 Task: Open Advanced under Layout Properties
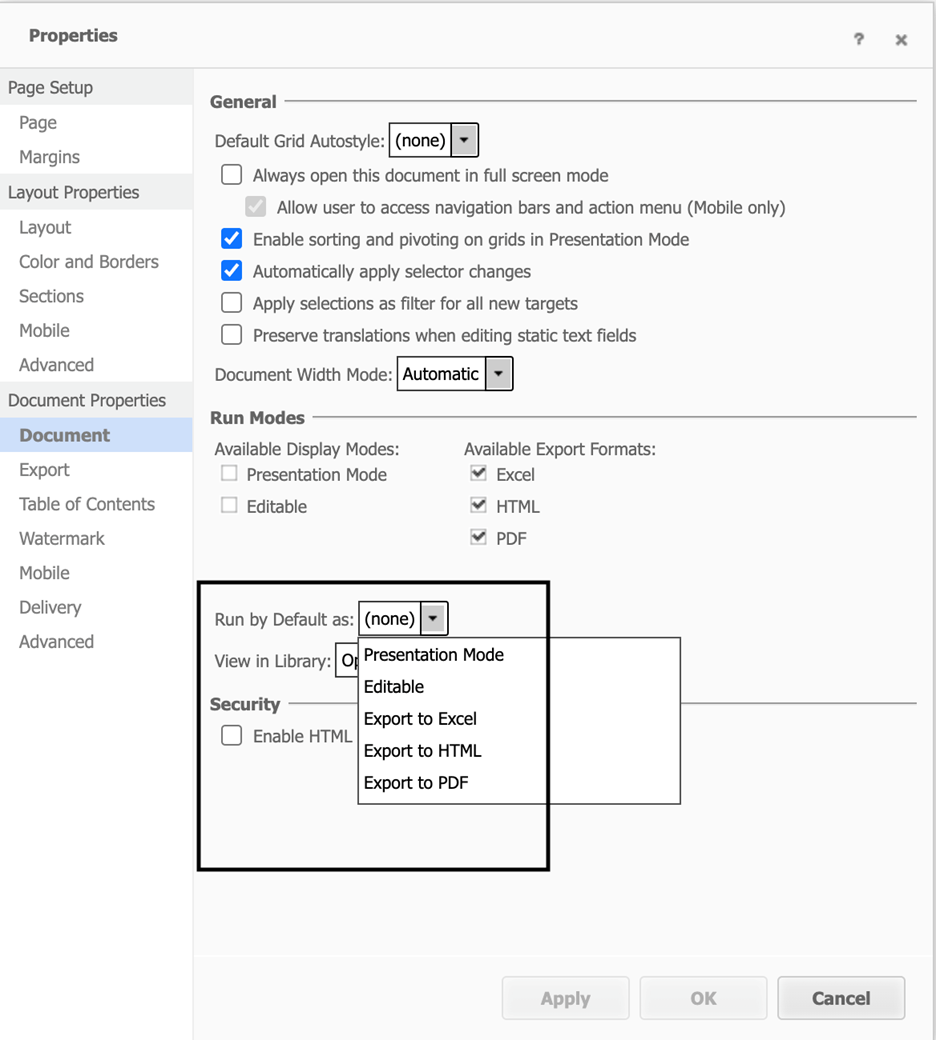click(96, 365)
